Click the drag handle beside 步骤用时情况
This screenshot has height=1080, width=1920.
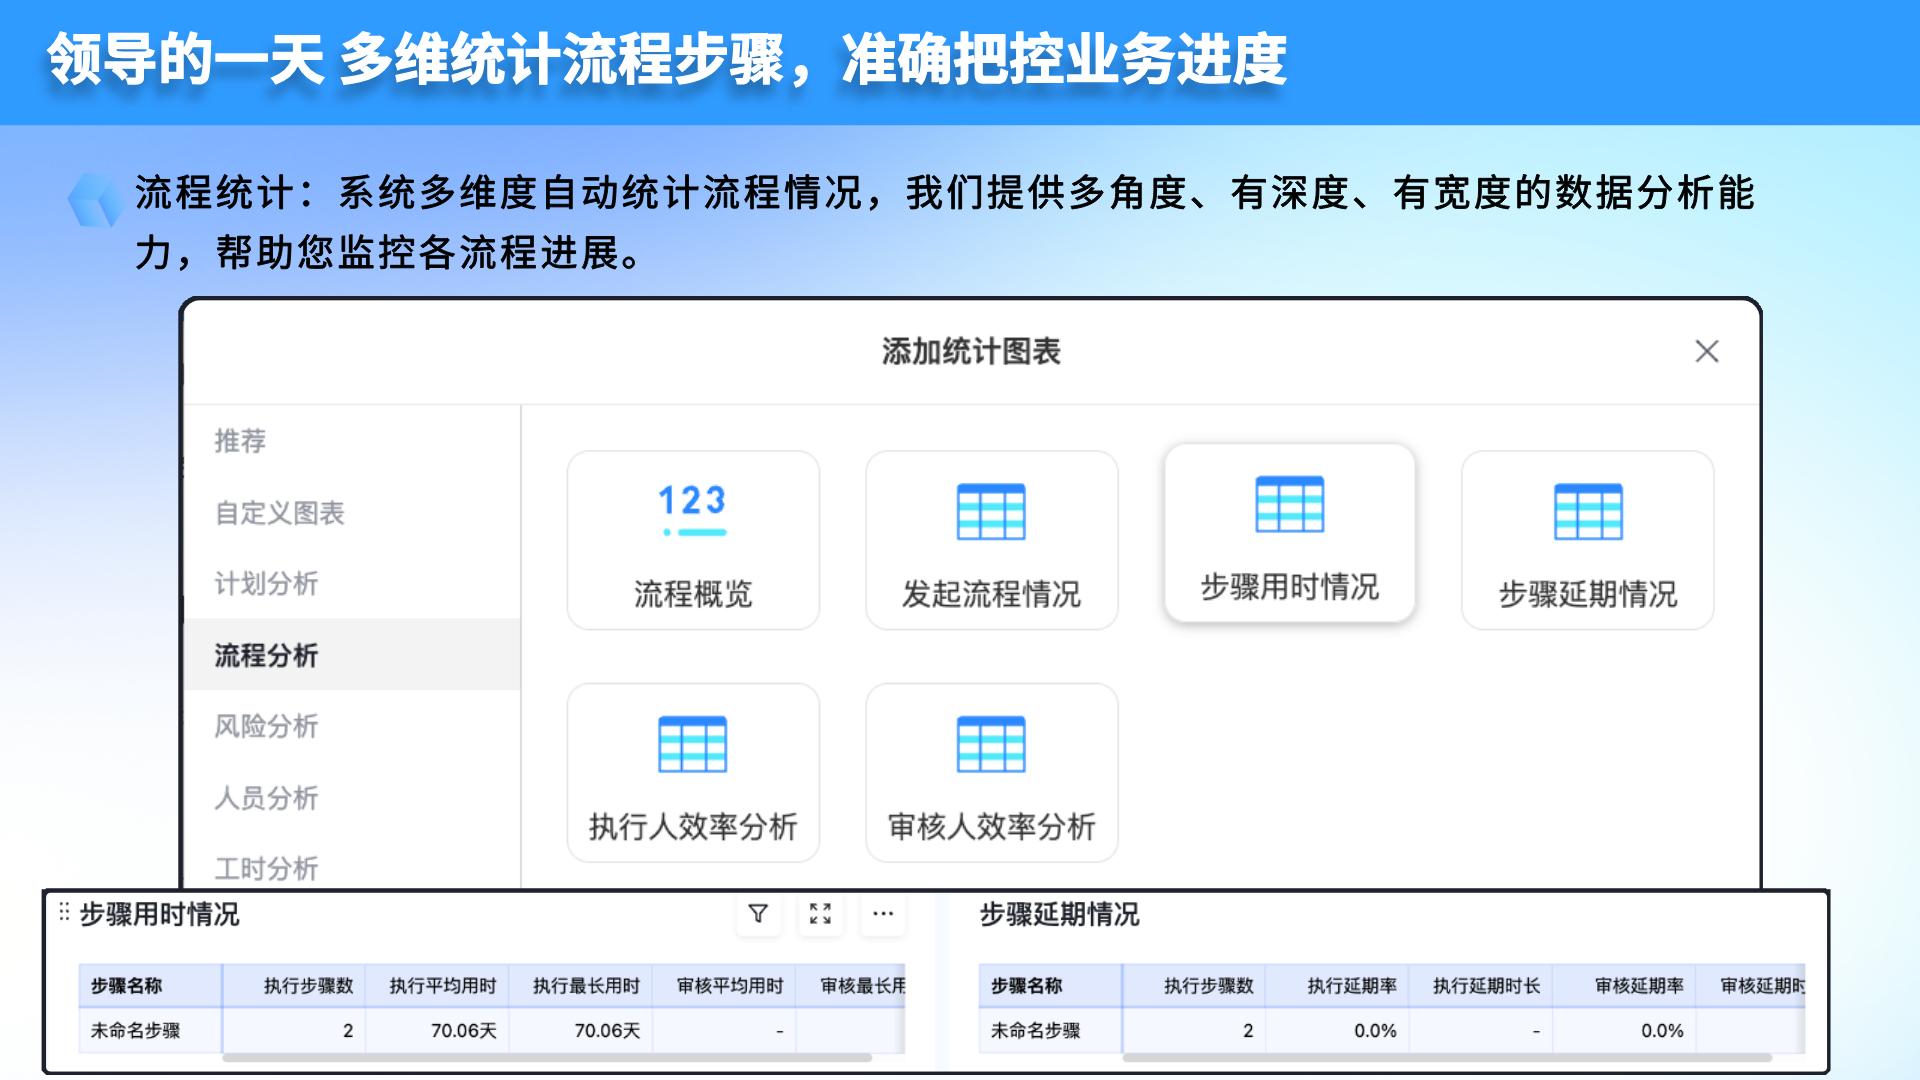click(x=64, y=912)
